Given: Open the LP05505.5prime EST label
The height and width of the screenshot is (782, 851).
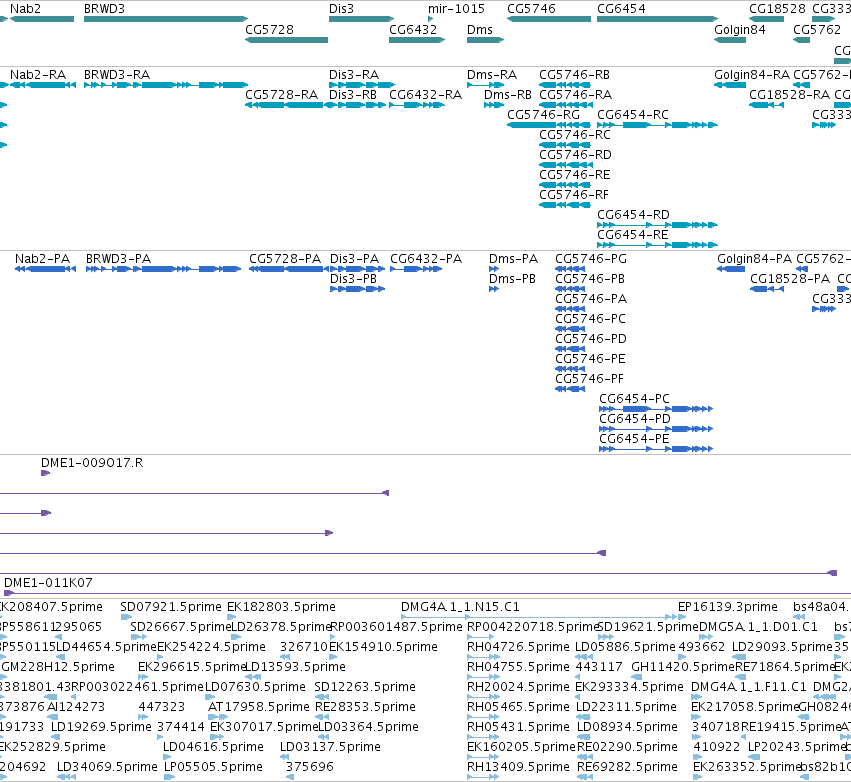Looking at the screenshot, I should click(x=213, y=767).
